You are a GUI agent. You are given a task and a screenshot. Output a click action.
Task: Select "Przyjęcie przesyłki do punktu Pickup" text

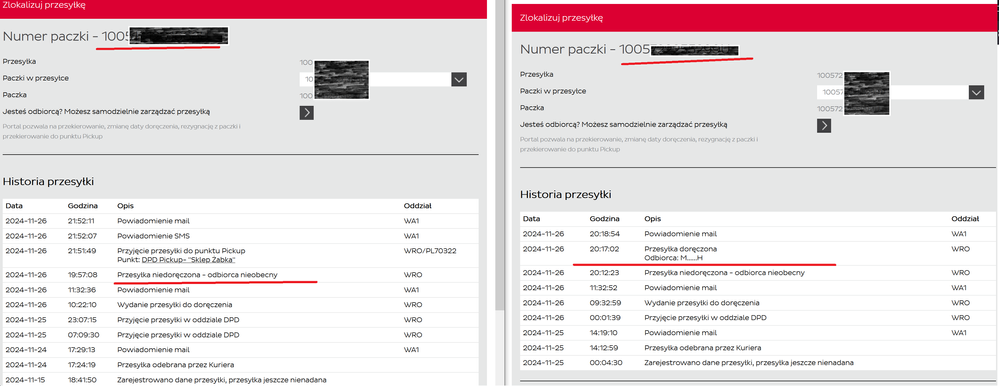point(181,250)
